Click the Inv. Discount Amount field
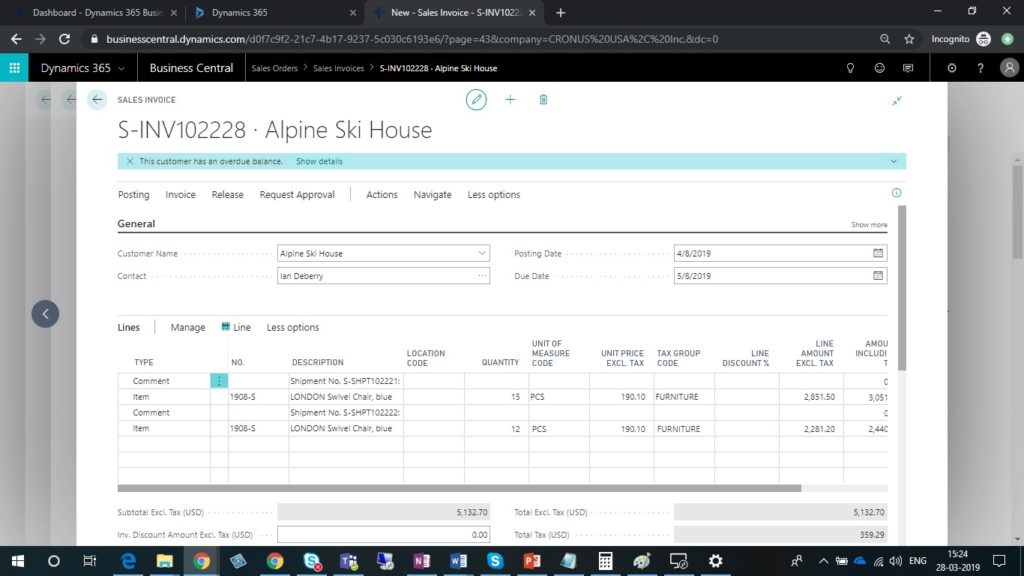Image resolution: width=1024 pixels, height=576 pixels. coord(383,535)
